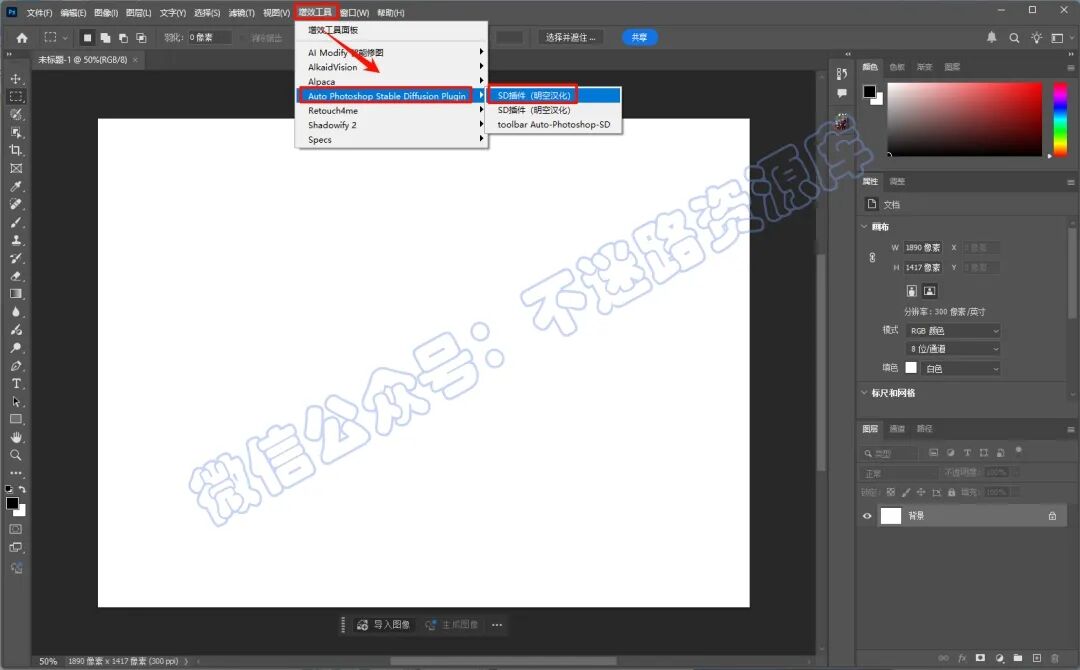Open the workspace switcher icon at top right
Viewport: 1080px width, 670px height.
click(1058, 38)
